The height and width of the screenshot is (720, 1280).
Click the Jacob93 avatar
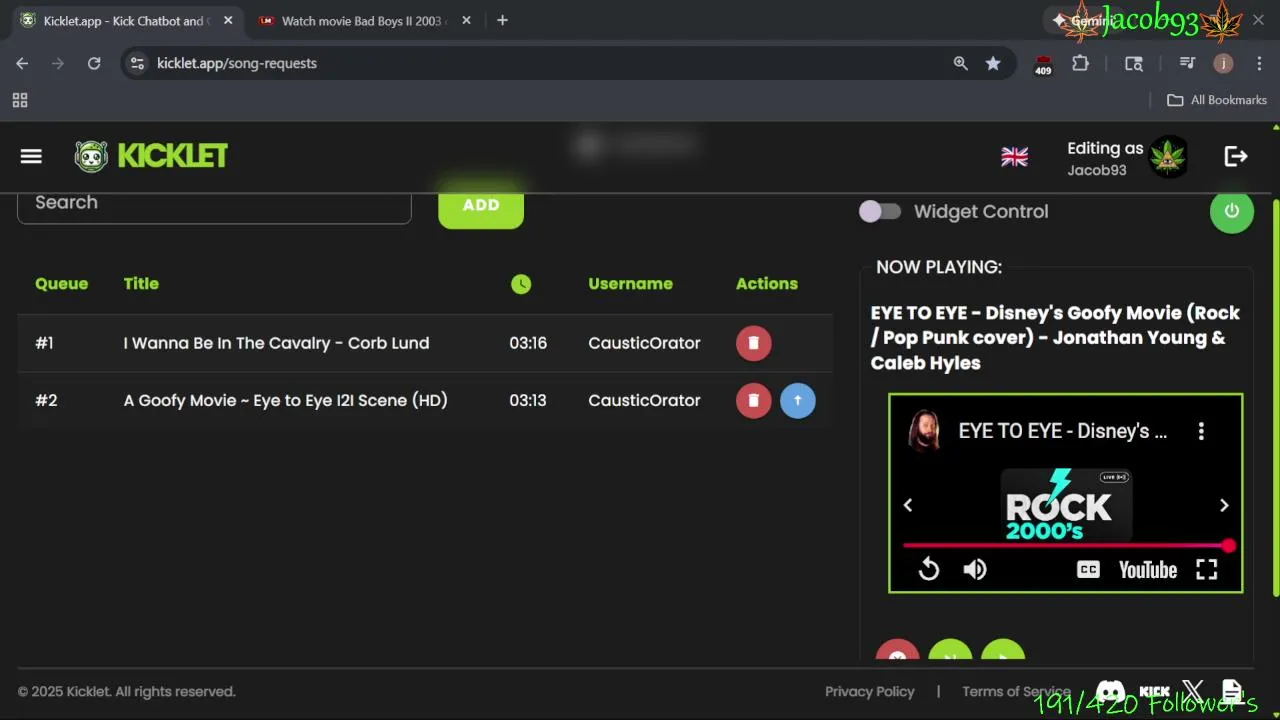coord(1167,157)
